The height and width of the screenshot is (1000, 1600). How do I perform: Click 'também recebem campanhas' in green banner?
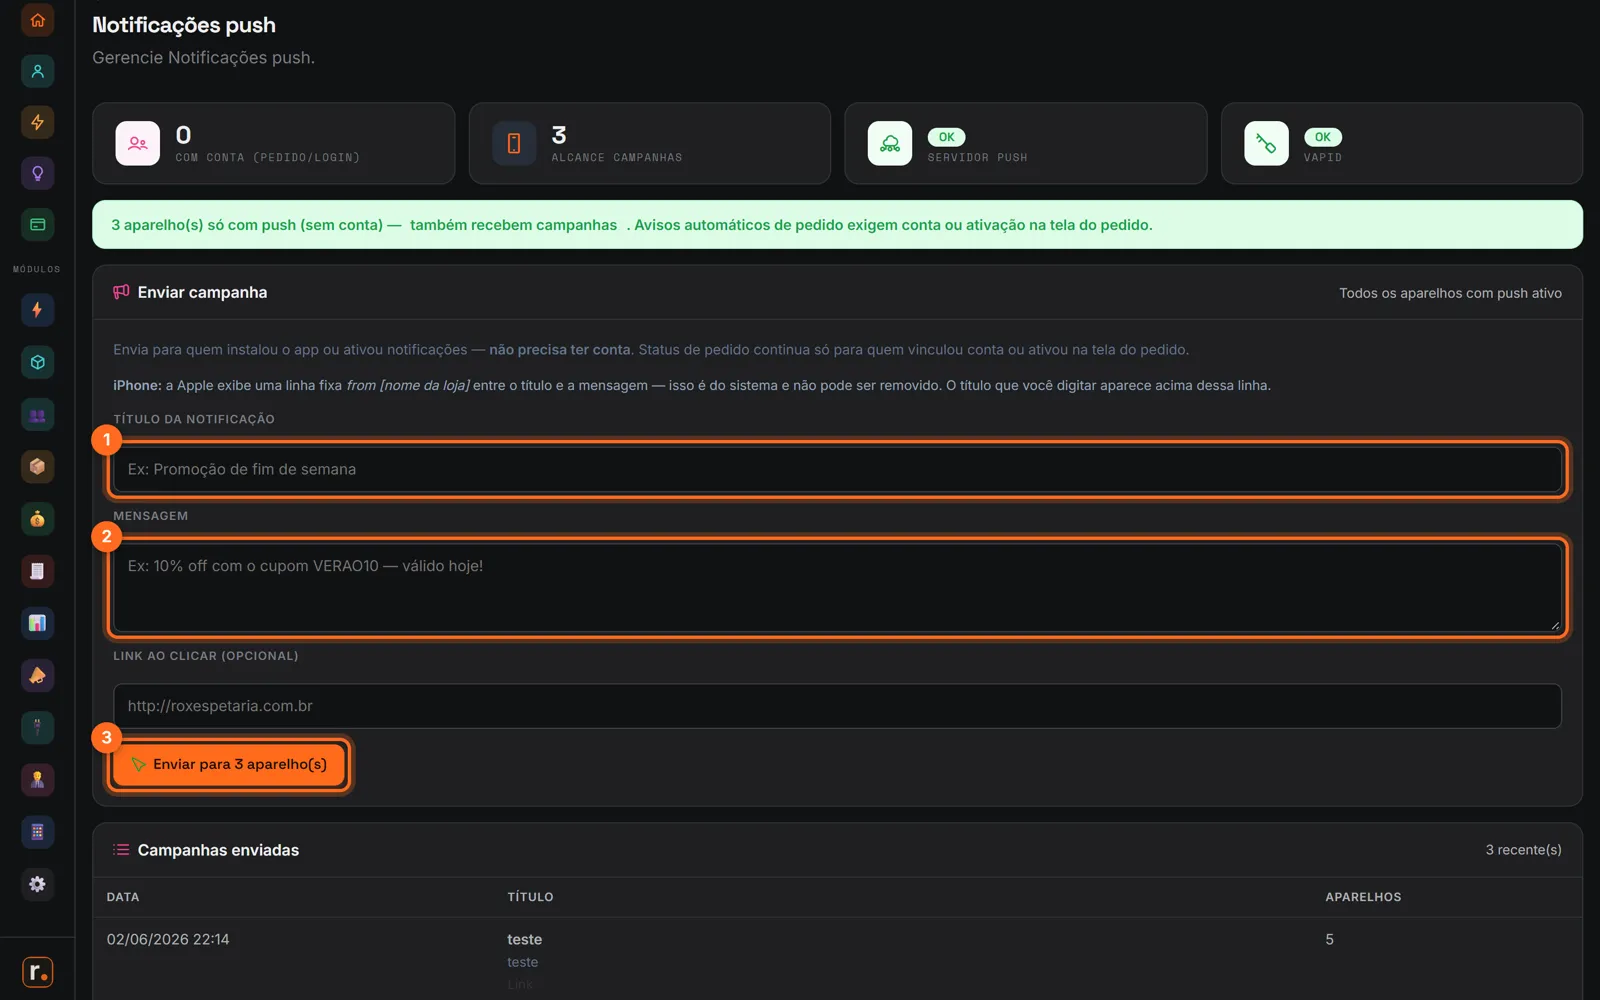click(x=513, y=225)
